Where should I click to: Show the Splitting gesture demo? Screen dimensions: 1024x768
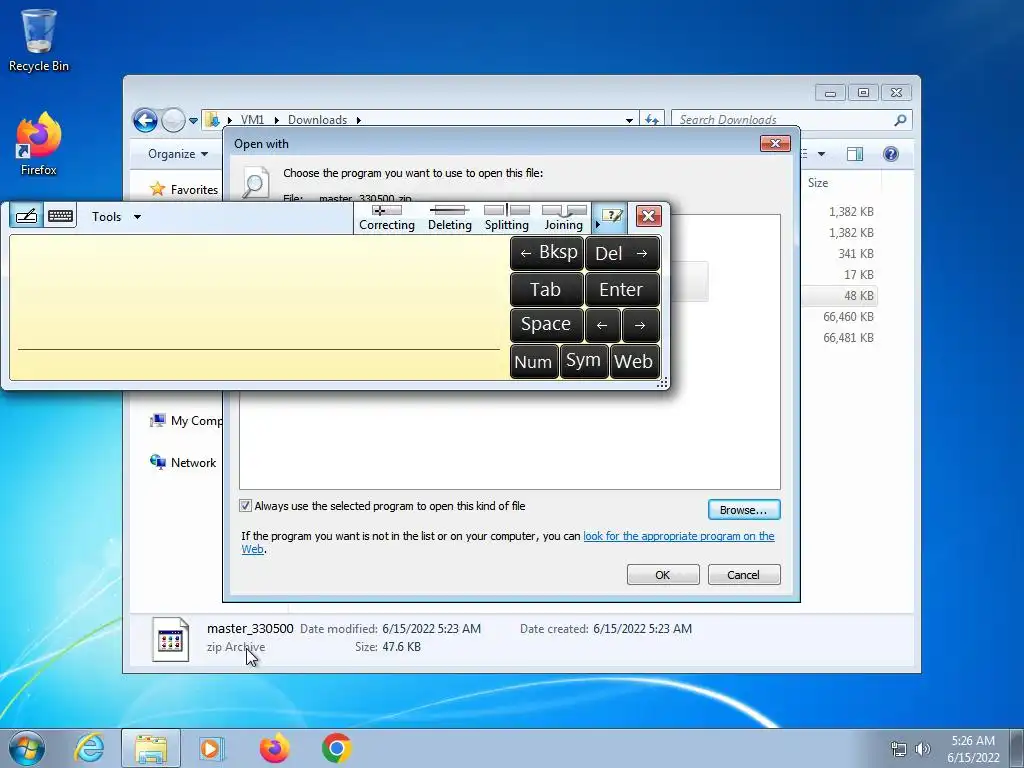tap(507, 218)
